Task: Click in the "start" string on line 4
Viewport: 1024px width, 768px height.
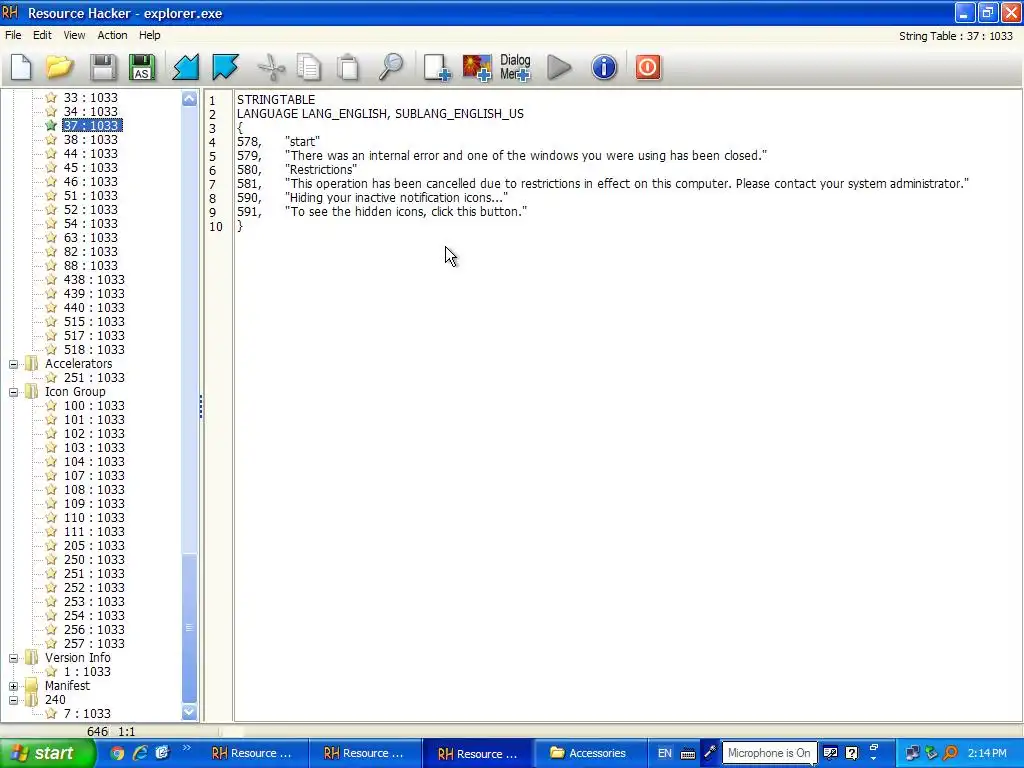Action: click(x=302, y=142)
